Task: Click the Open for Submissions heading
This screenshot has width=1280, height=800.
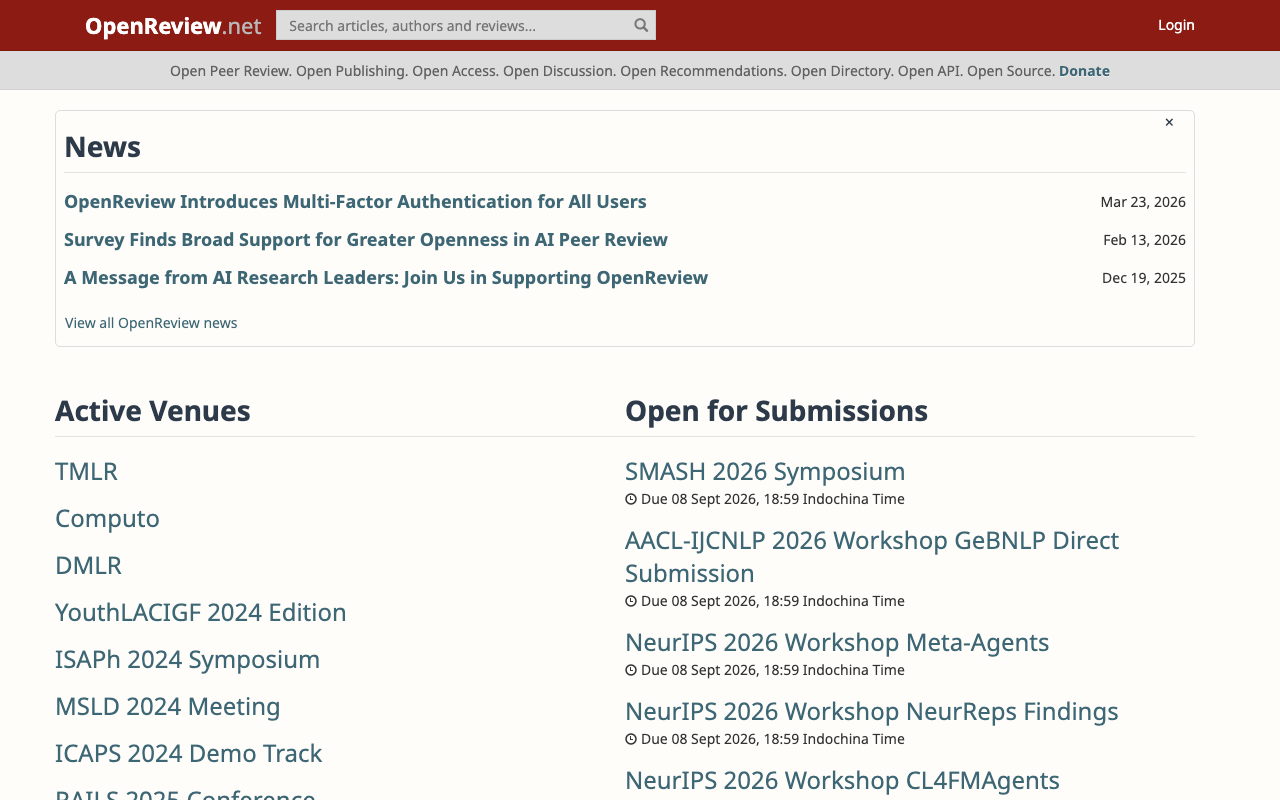Action: (776, 411)
